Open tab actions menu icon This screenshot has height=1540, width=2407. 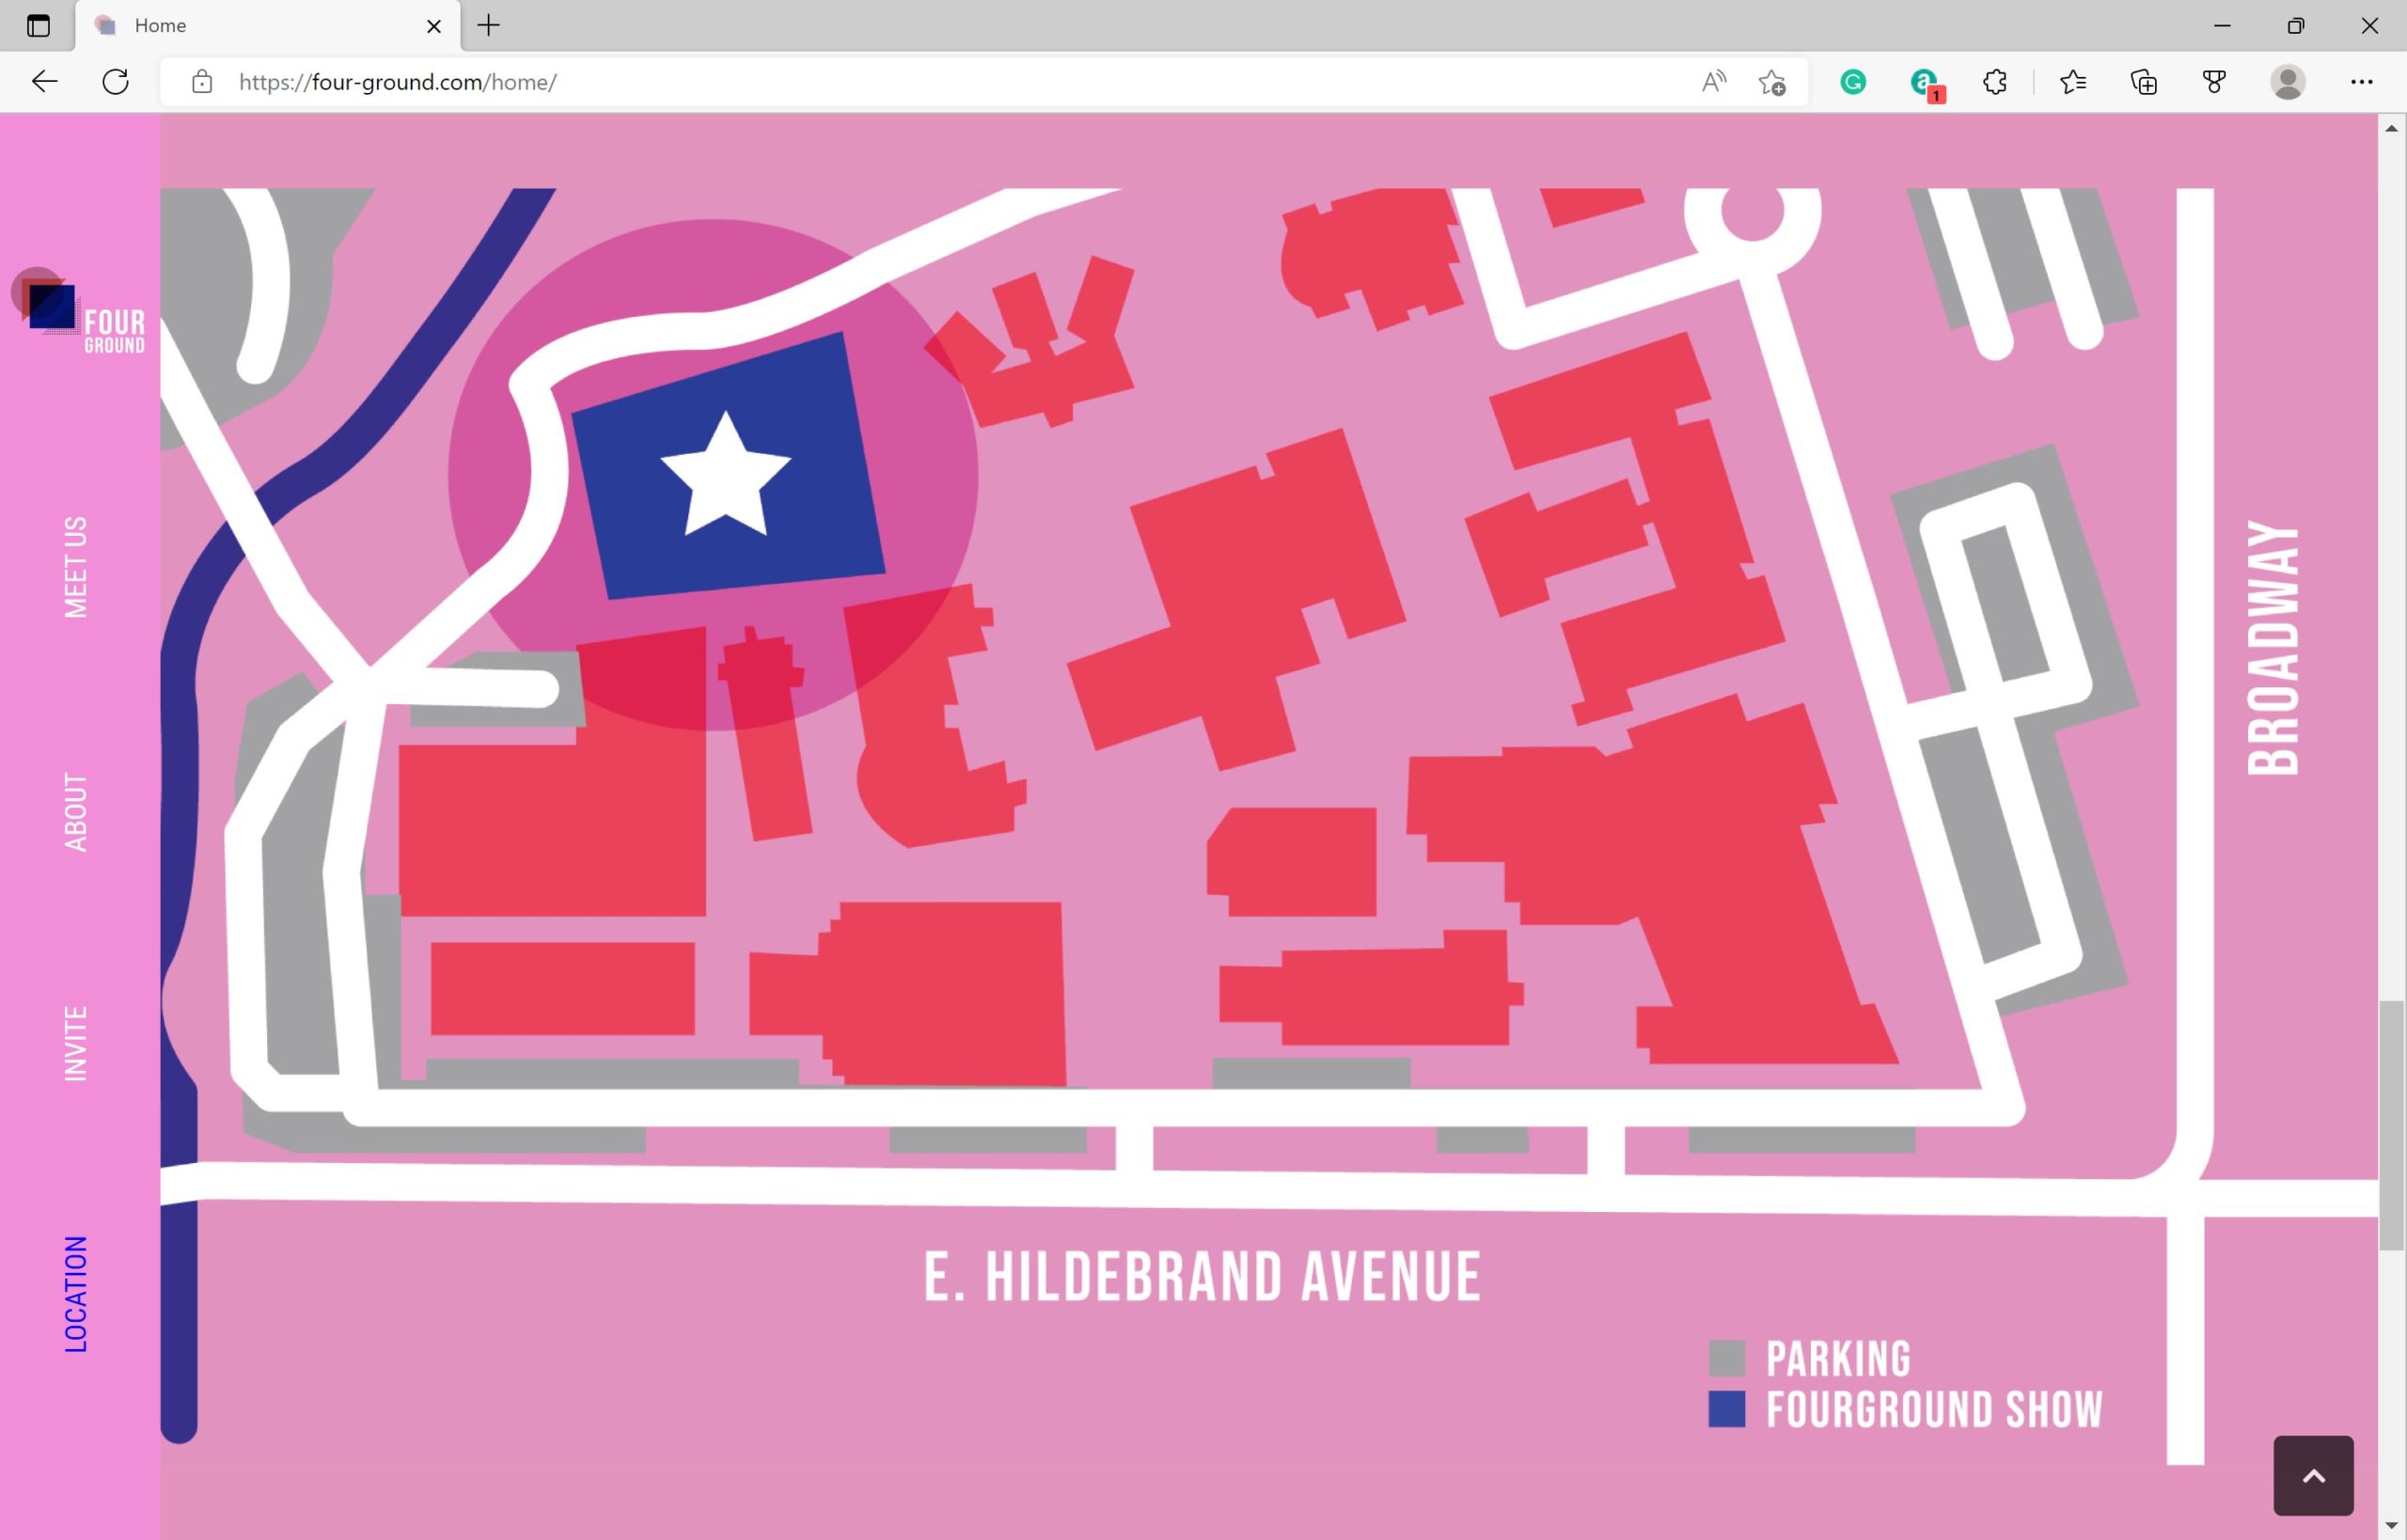[38, 26]
